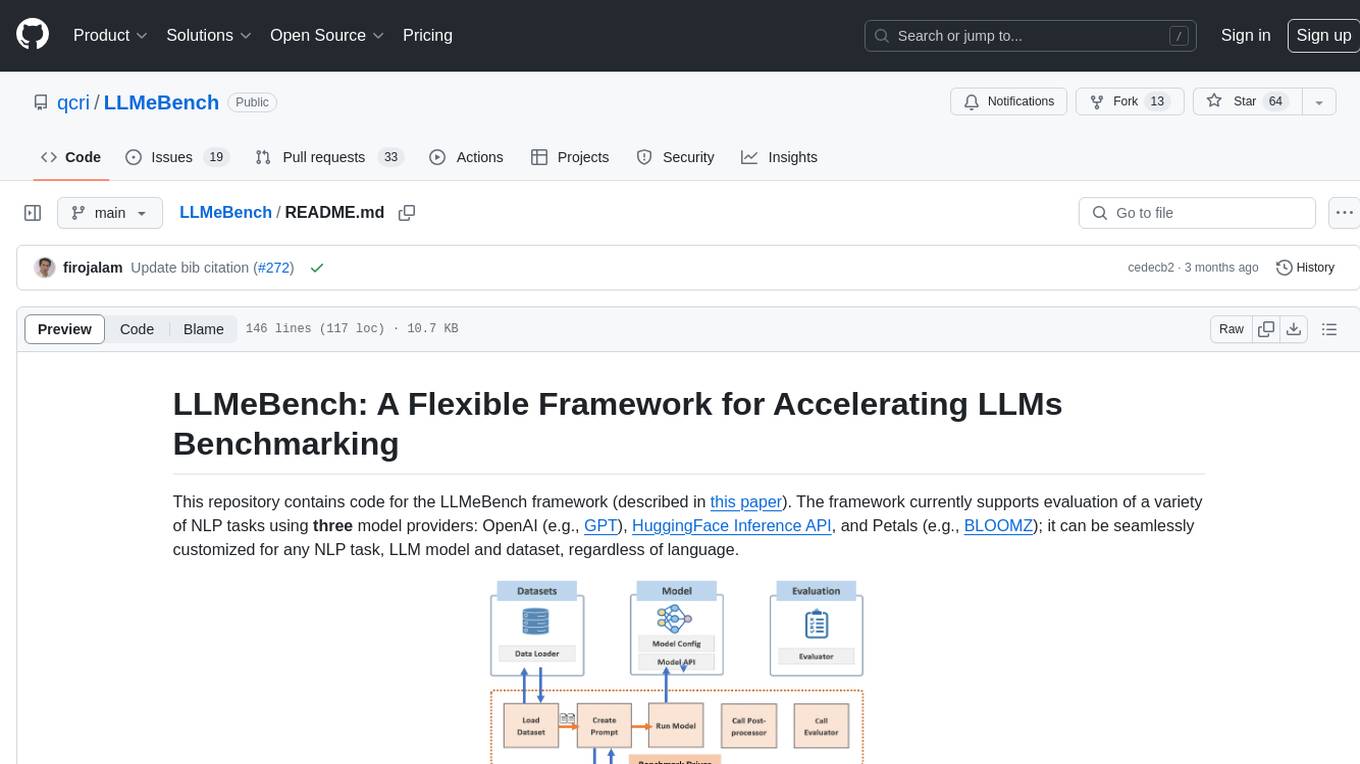The height and width of the screenshot is (764, 1360).
Task: Select the Preview view
Action: [65, 329]
